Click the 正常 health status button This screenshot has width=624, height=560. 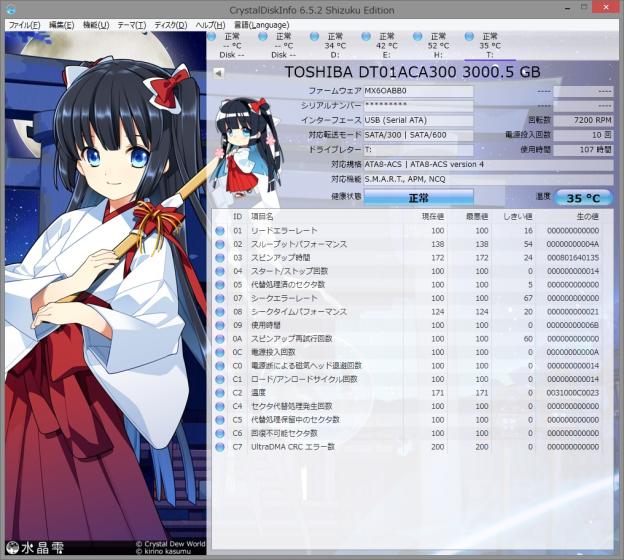[x=419, y=197]
